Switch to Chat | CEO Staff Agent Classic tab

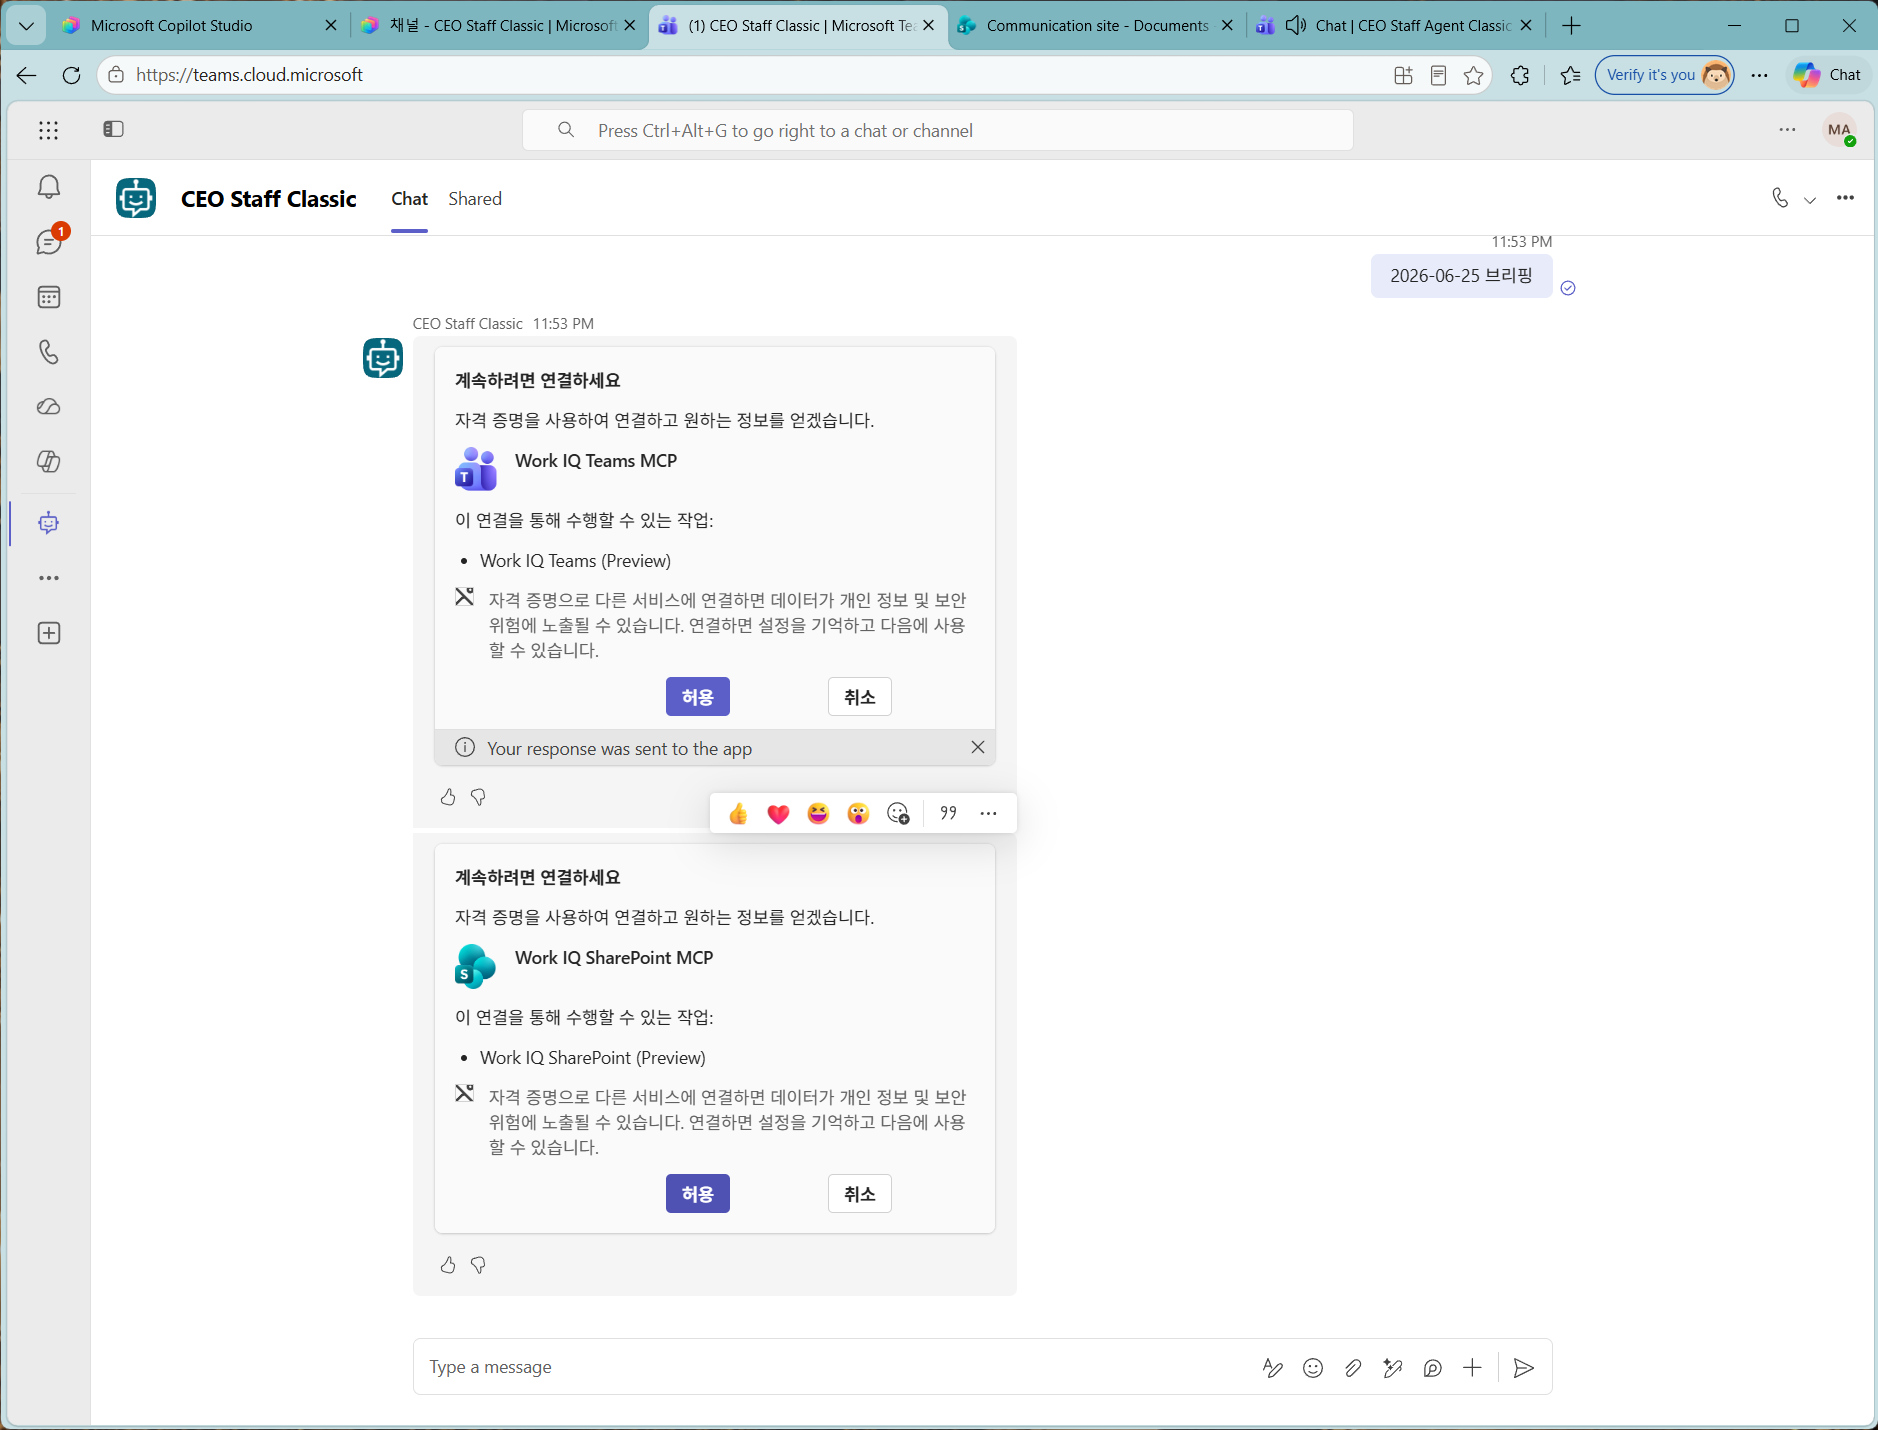coord(1394,26)
